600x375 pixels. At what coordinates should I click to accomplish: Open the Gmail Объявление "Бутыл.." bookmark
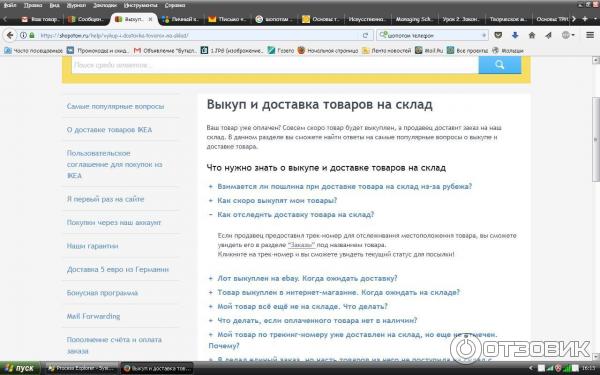[165, 51]
